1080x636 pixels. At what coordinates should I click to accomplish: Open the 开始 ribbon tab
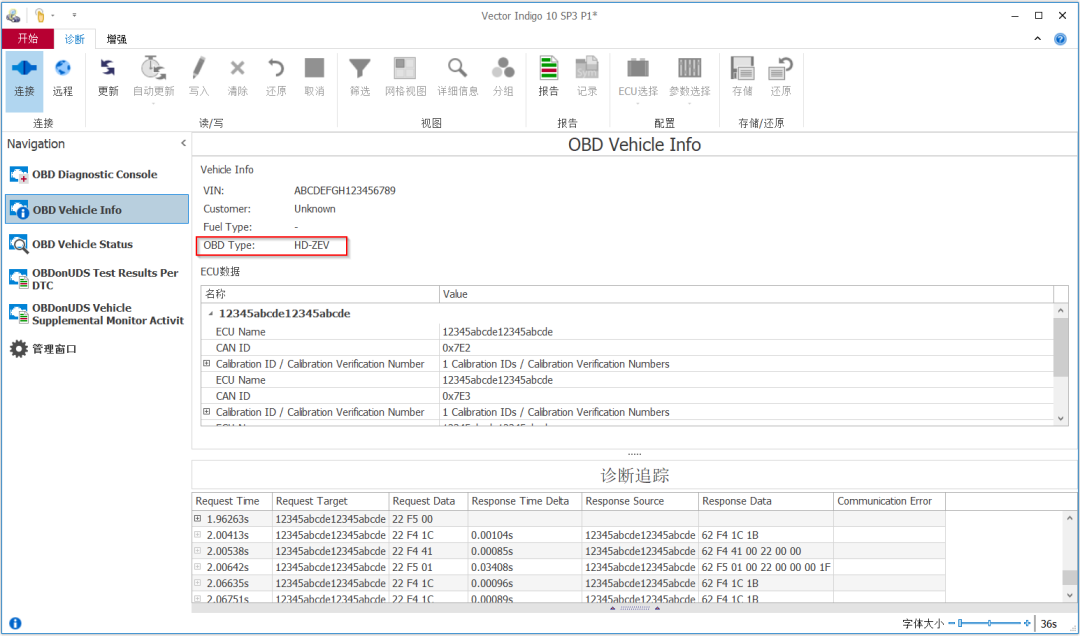(27, 39)
